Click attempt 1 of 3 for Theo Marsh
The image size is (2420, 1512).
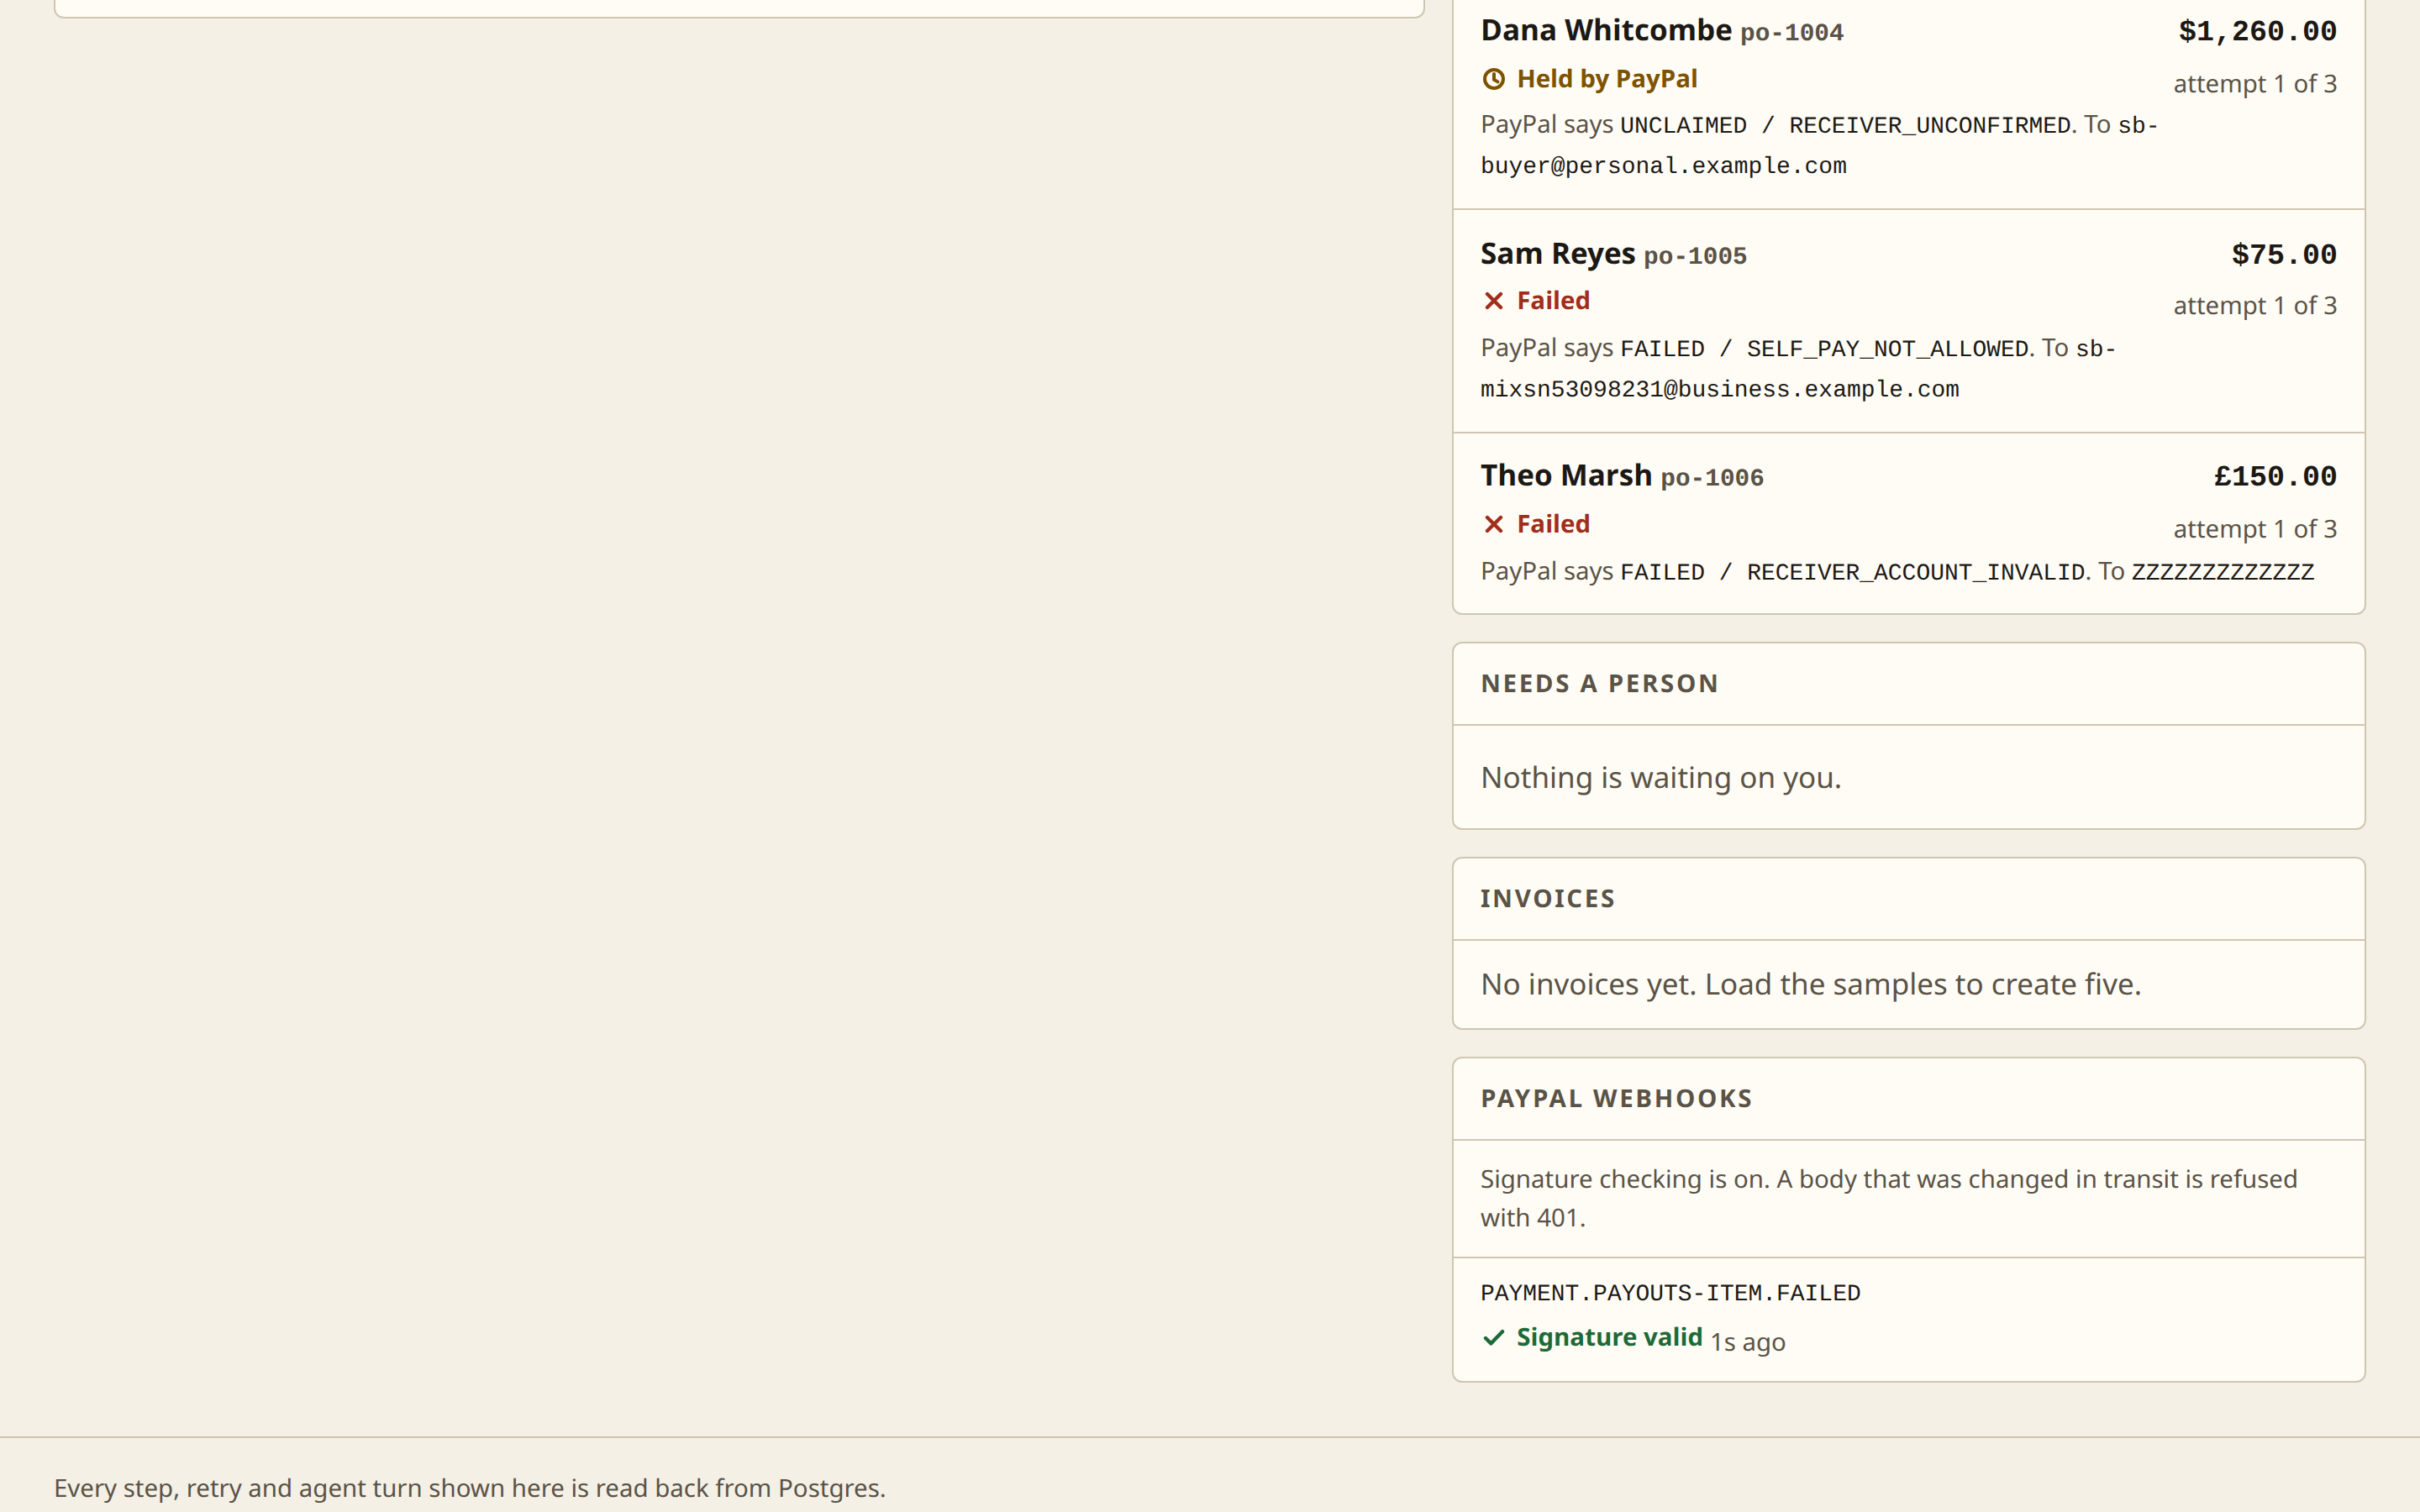pyautogui.click(x=2255, y=529)
